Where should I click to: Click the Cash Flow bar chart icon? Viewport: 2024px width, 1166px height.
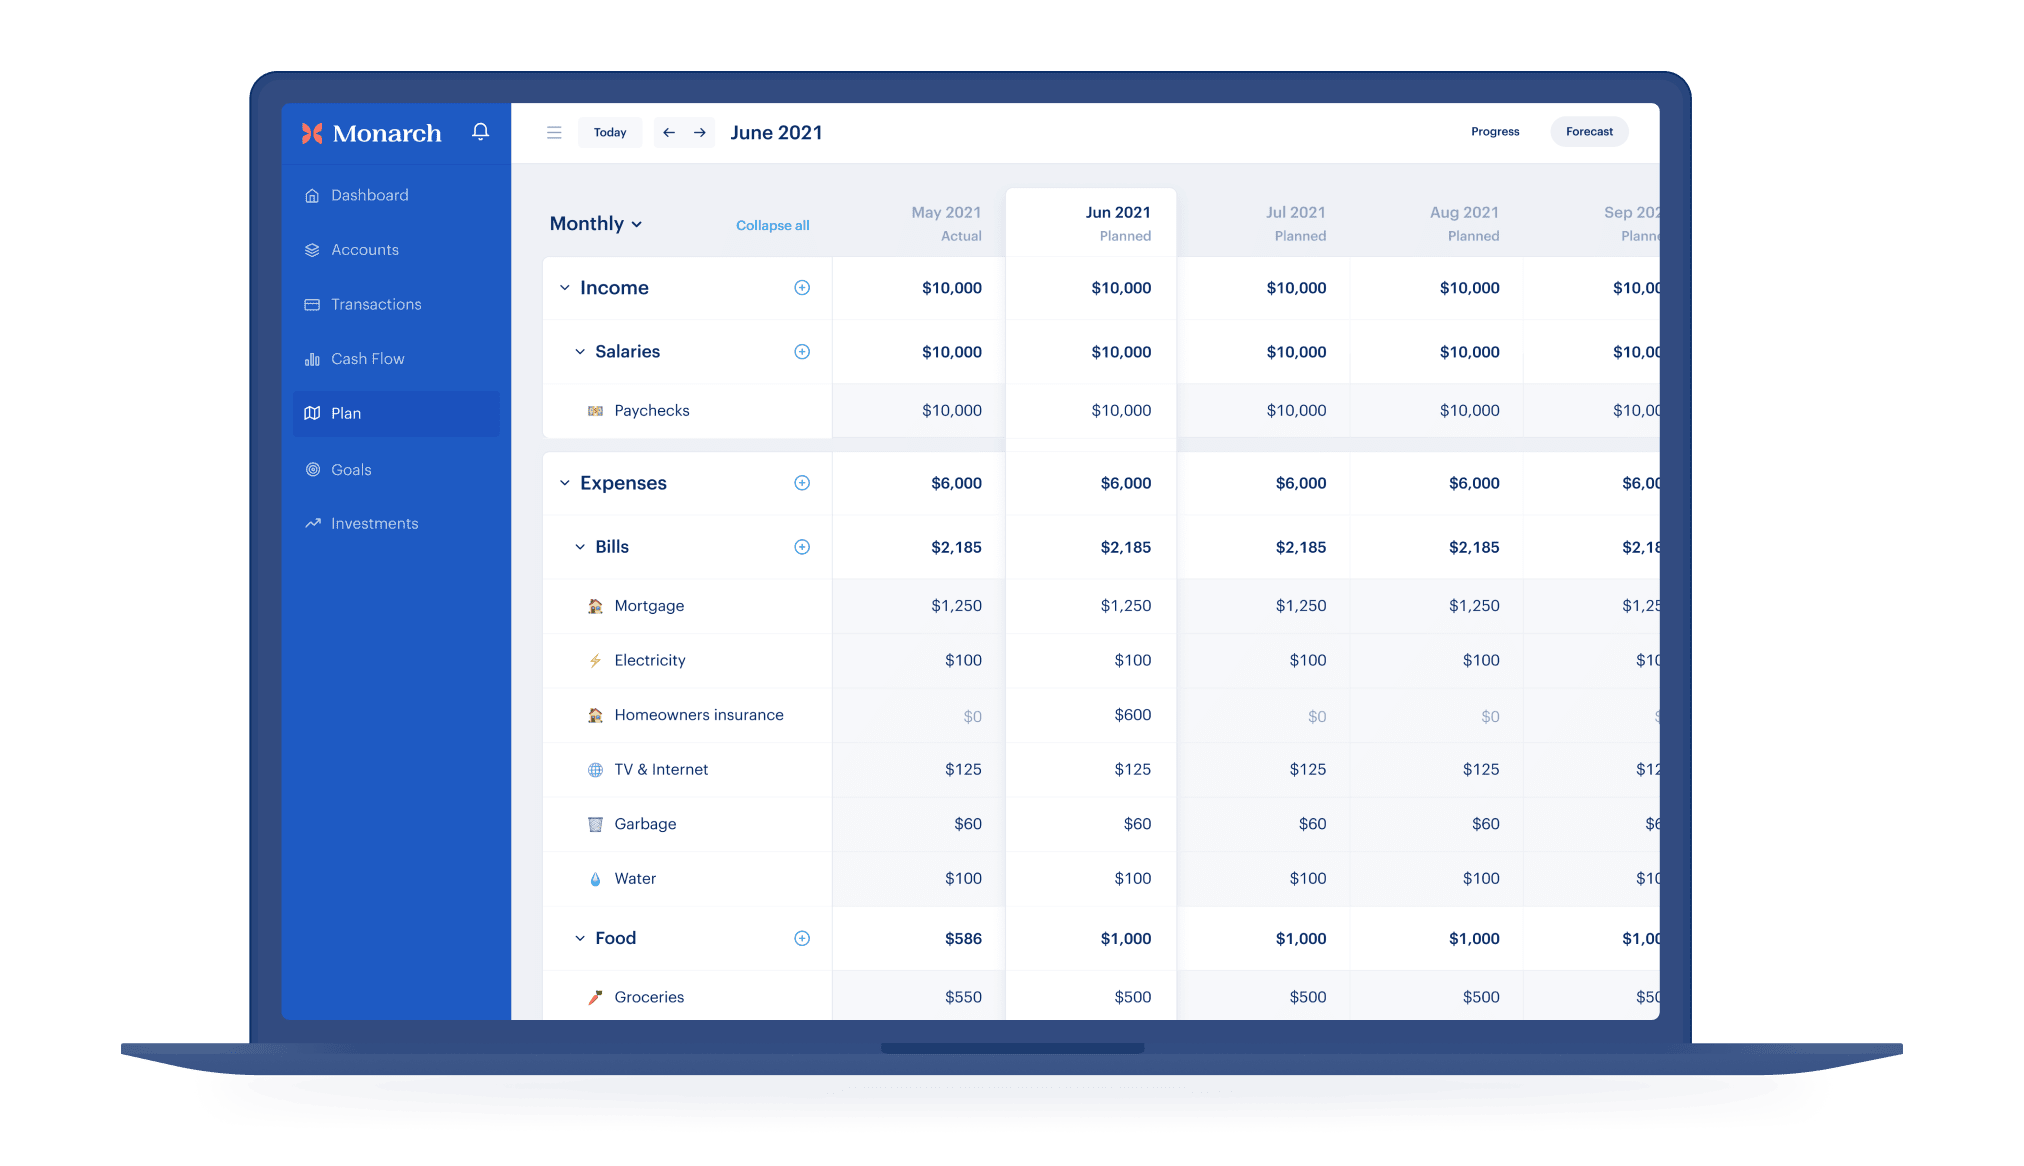pyautogui.click(x=312, y=359)
